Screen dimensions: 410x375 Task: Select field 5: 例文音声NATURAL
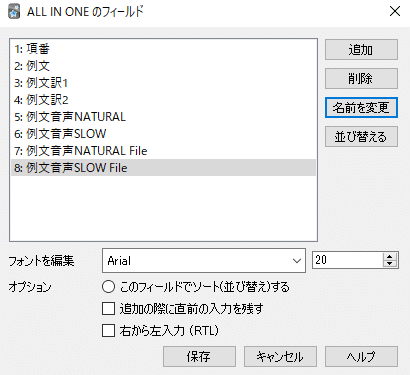[x=163, y=117]
